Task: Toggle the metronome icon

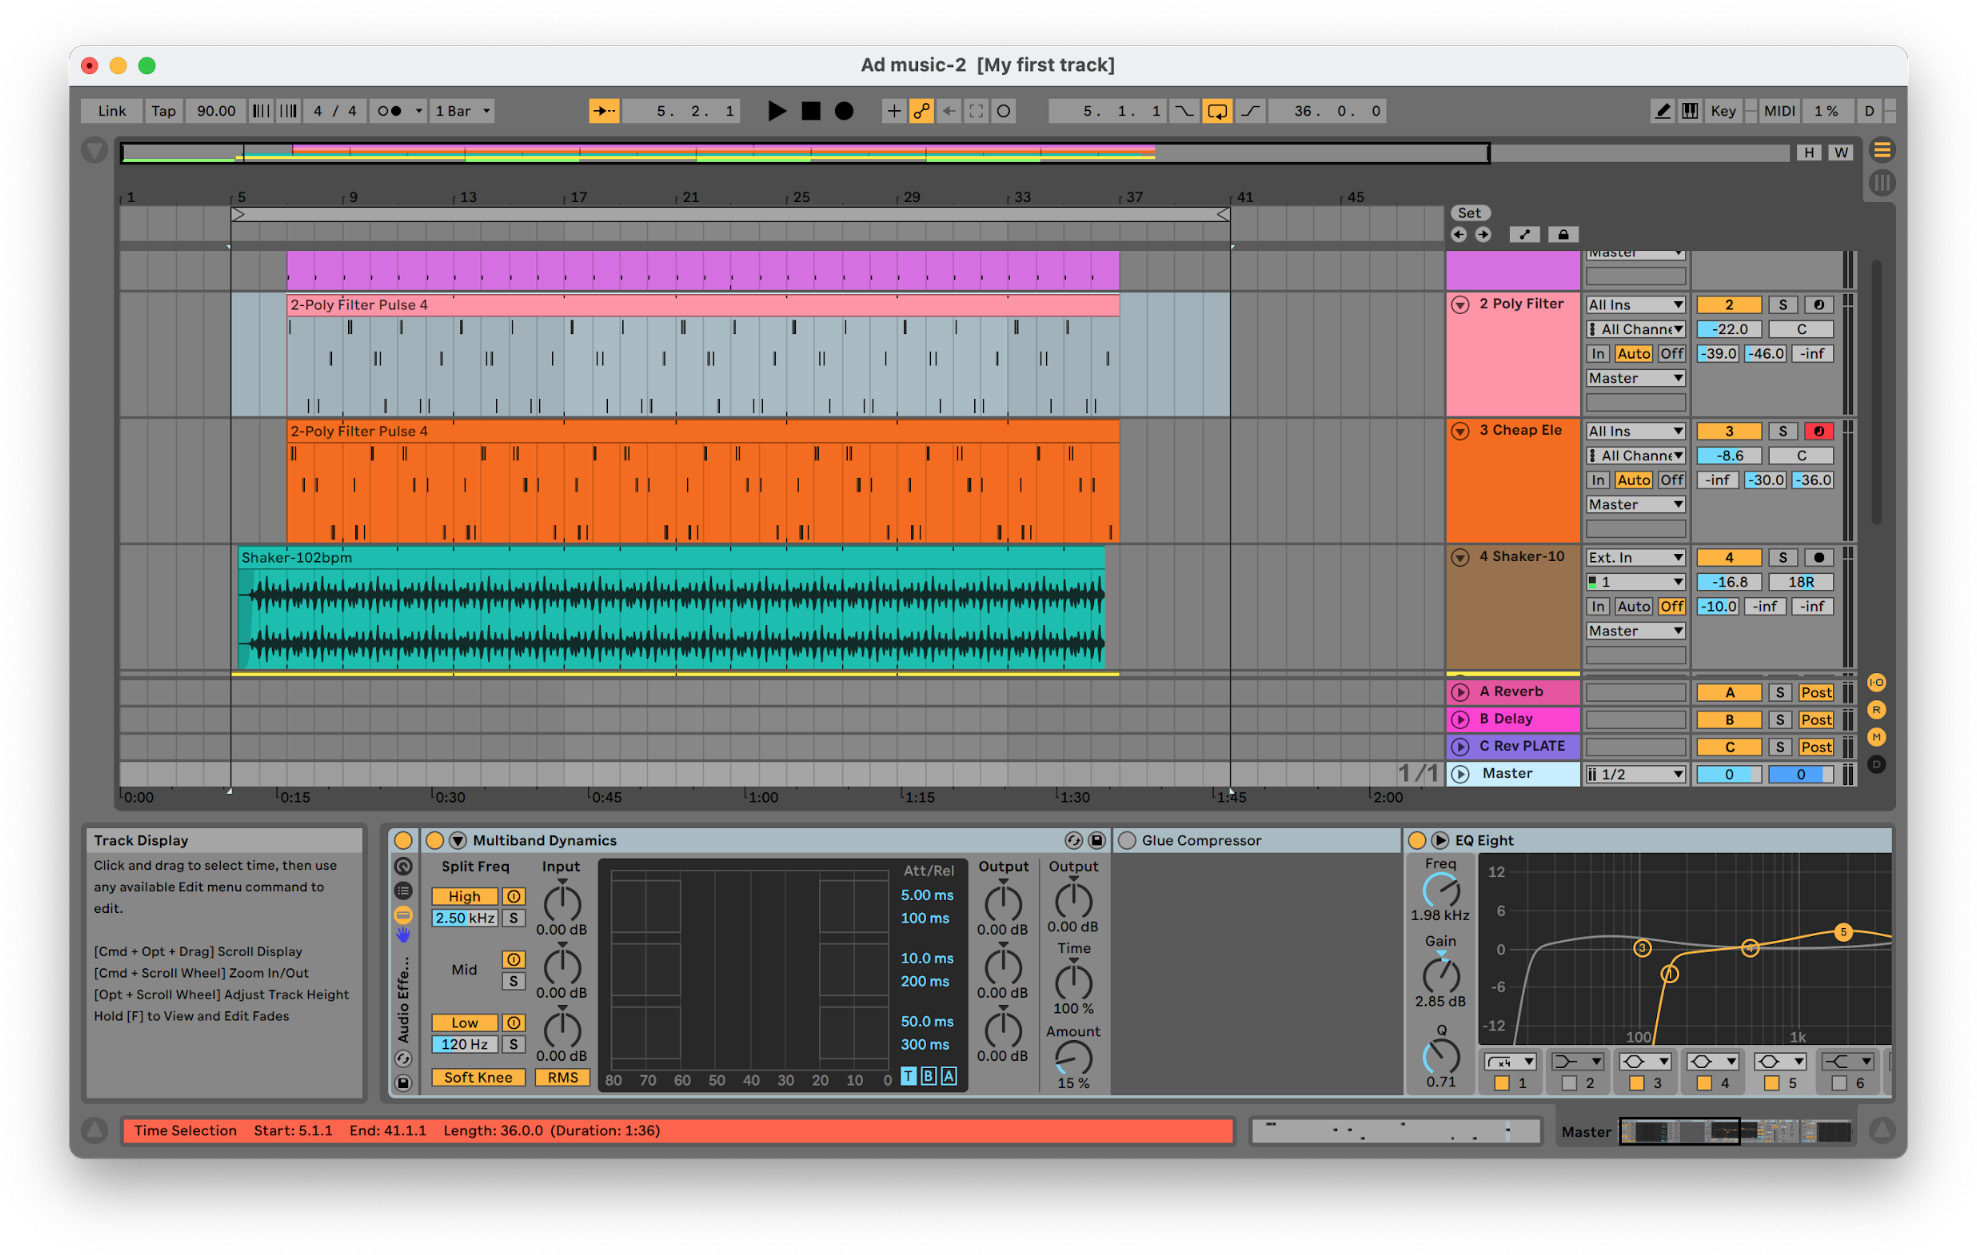Action: pos(389,111)
